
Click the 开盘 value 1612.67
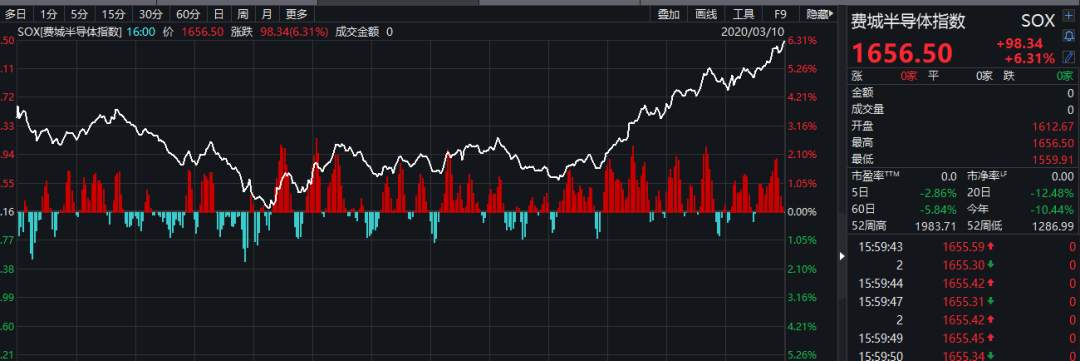(x=1053, y=127)
